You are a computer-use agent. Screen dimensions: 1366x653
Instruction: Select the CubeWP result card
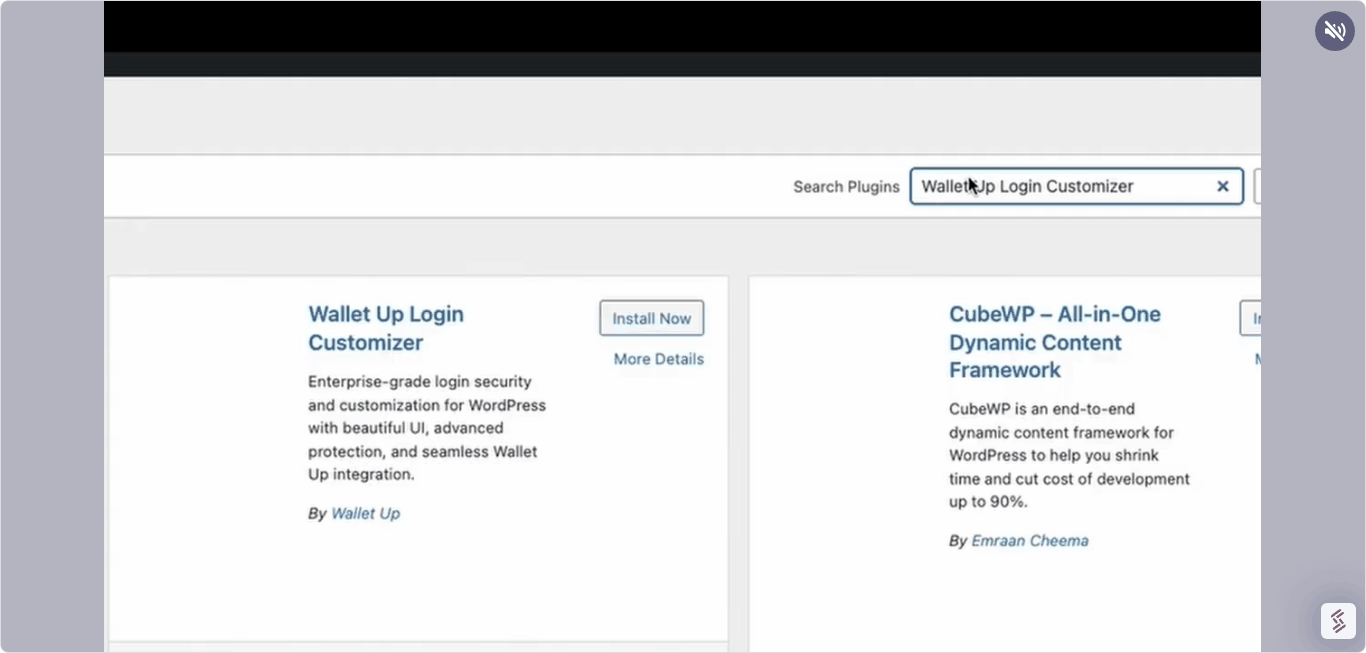[x=1000, y=460]
